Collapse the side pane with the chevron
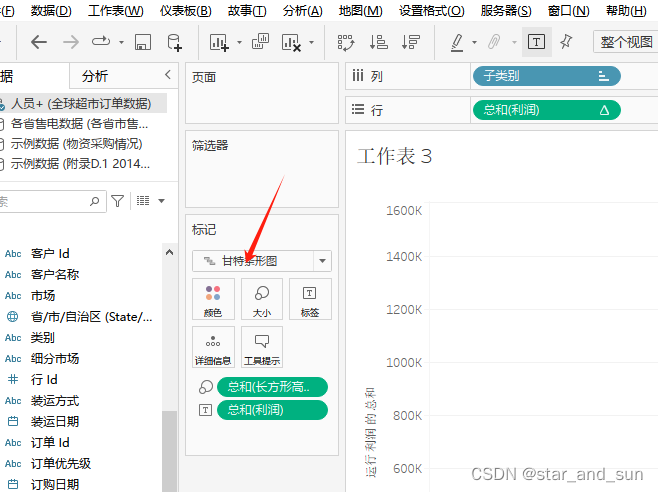 (x=168, y=75)
